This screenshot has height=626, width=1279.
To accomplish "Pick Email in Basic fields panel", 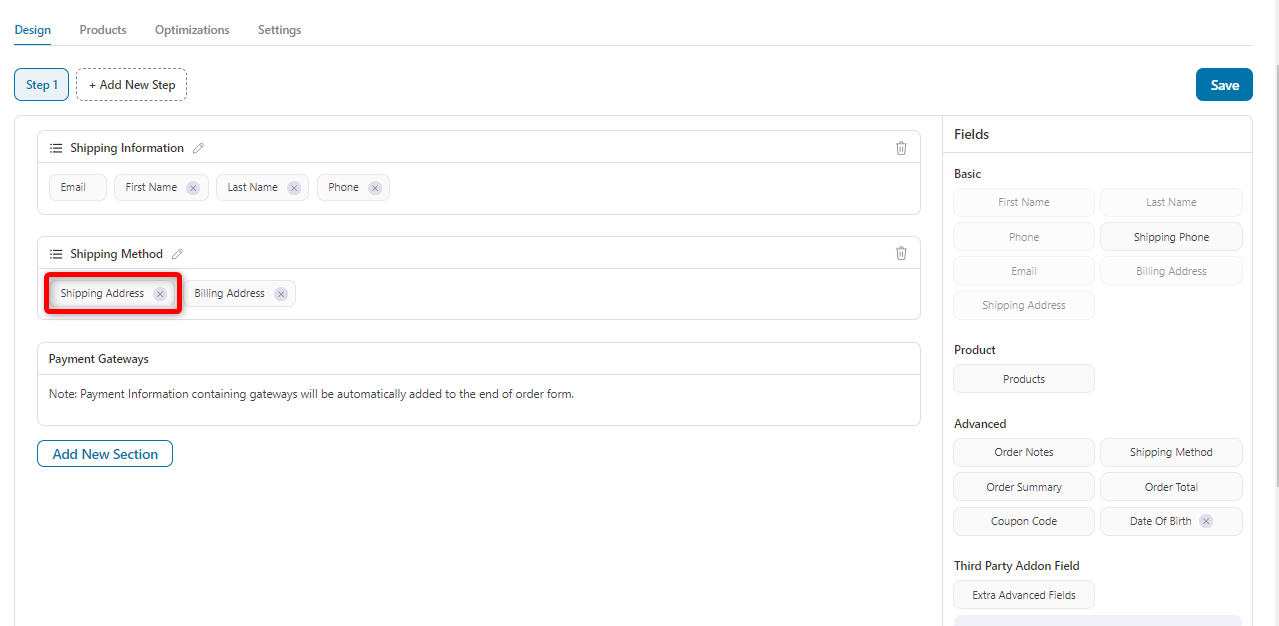I will (1024, 271).
